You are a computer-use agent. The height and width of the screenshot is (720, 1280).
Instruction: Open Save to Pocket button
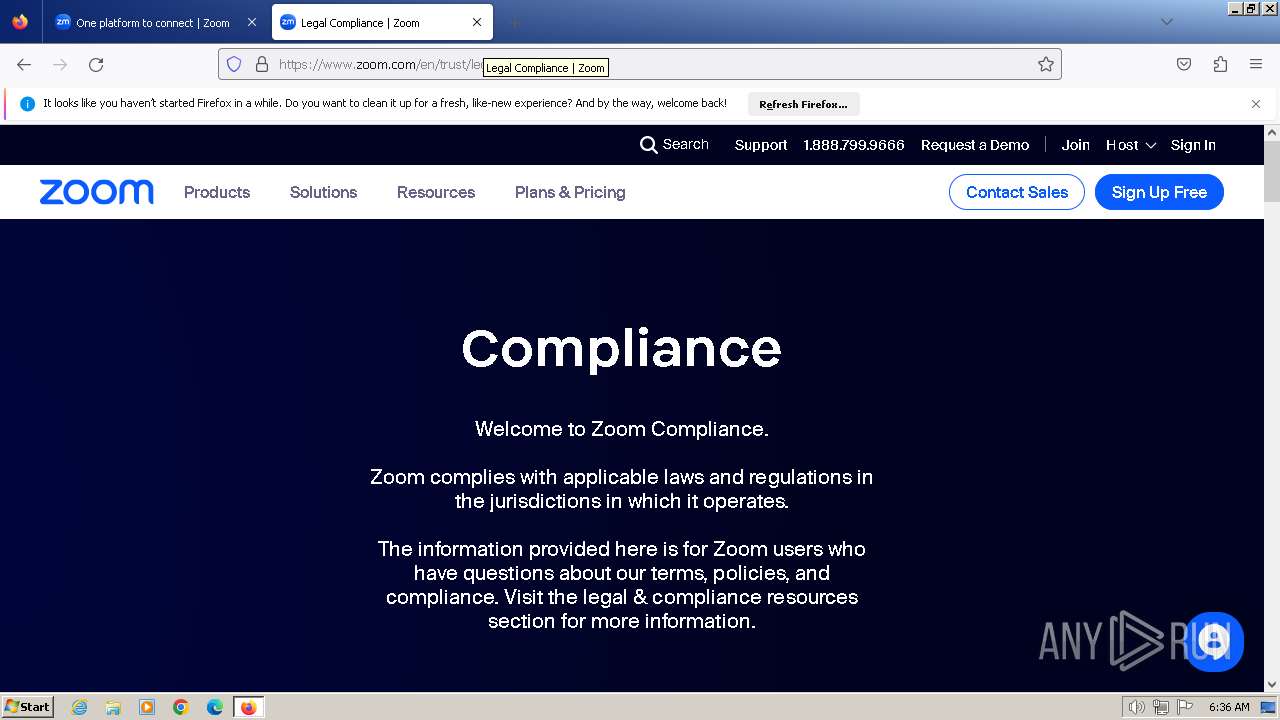click(x=1184, y=64)
